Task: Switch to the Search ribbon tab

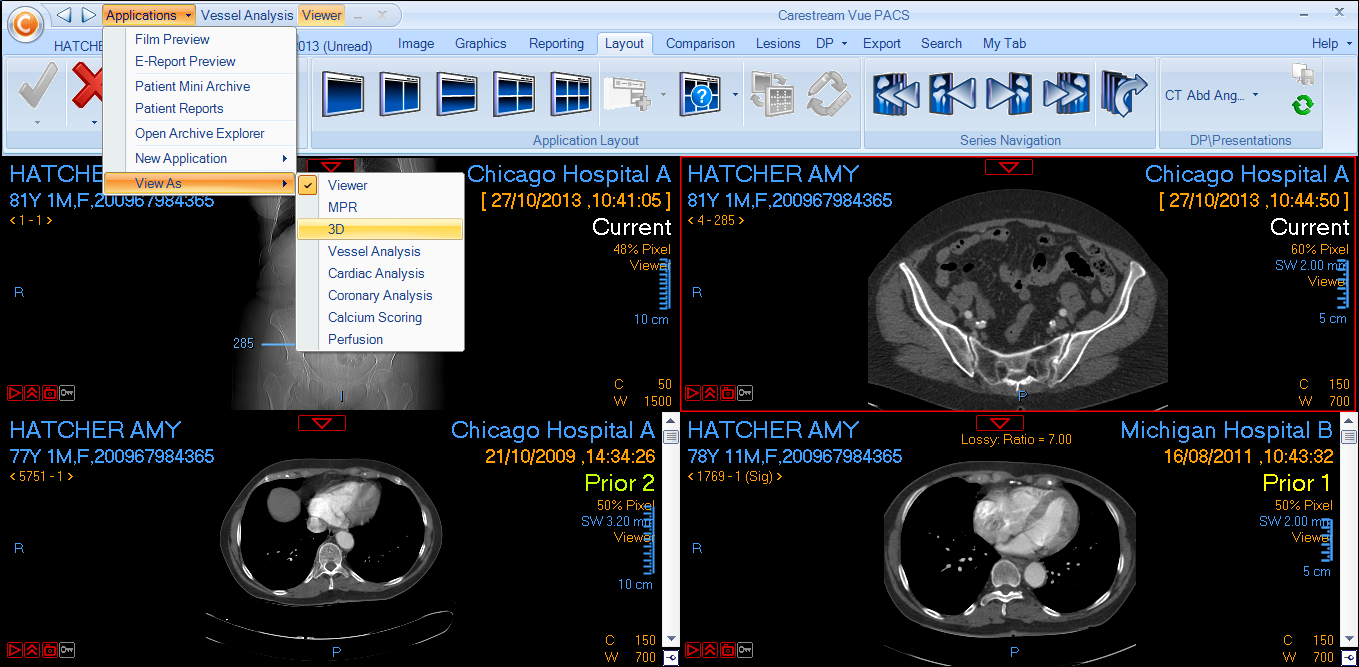Action: [x=941, y=43]
